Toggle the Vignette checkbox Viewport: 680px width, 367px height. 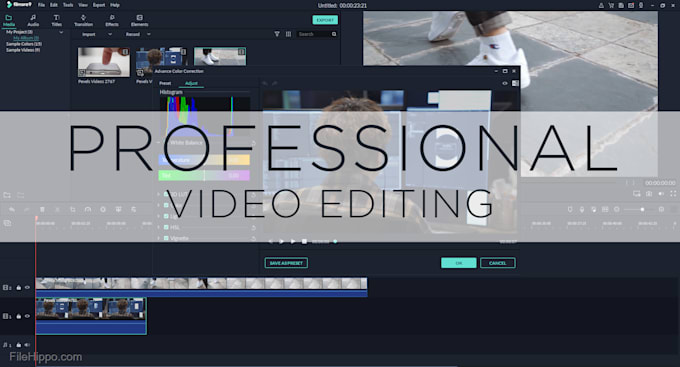(x=166, y=238)
